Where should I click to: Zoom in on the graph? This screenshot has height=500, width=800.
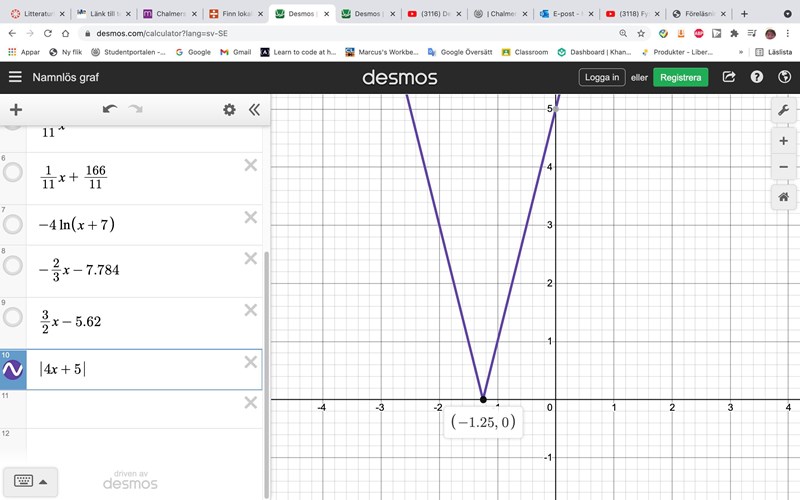pos(783,141)
